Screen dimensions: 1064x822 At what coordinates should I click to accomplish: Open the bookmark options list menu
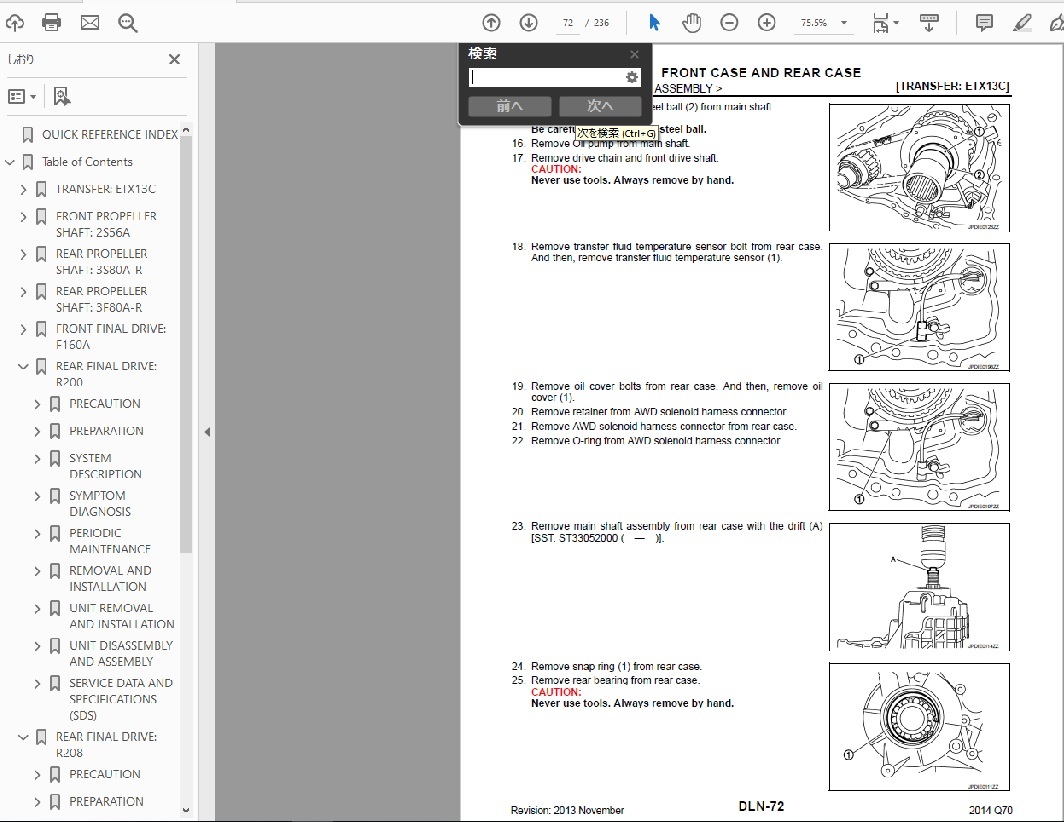[21, 96]
